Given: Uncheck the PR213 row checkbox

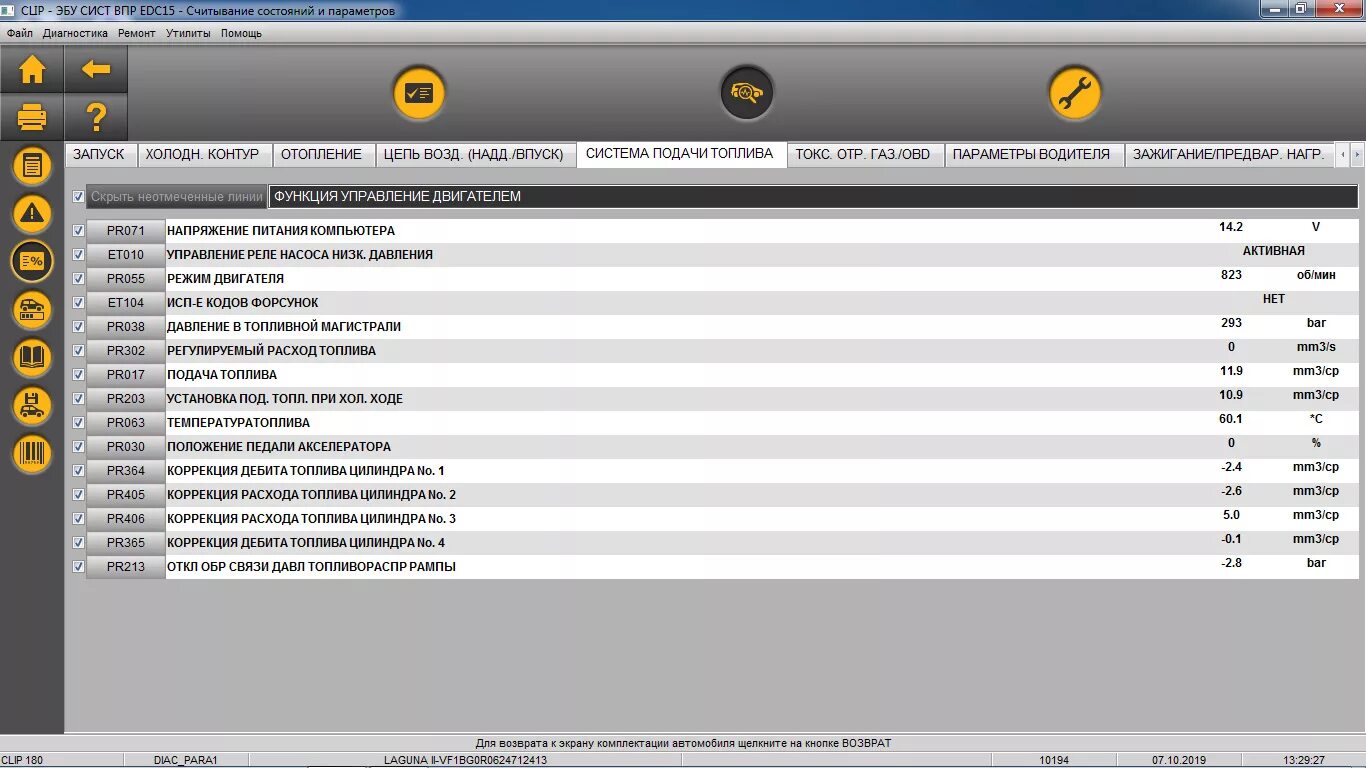Looking at the screenshot, I should tap(79, 566).
